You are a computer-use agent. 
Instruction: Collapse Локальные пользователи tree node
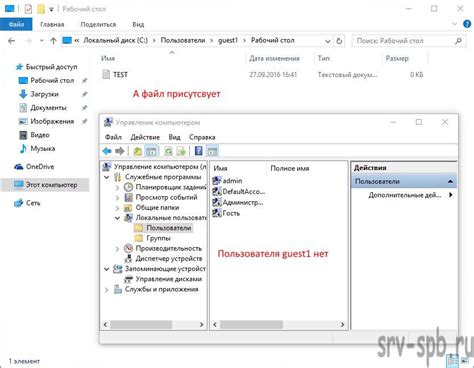(117, 218)
